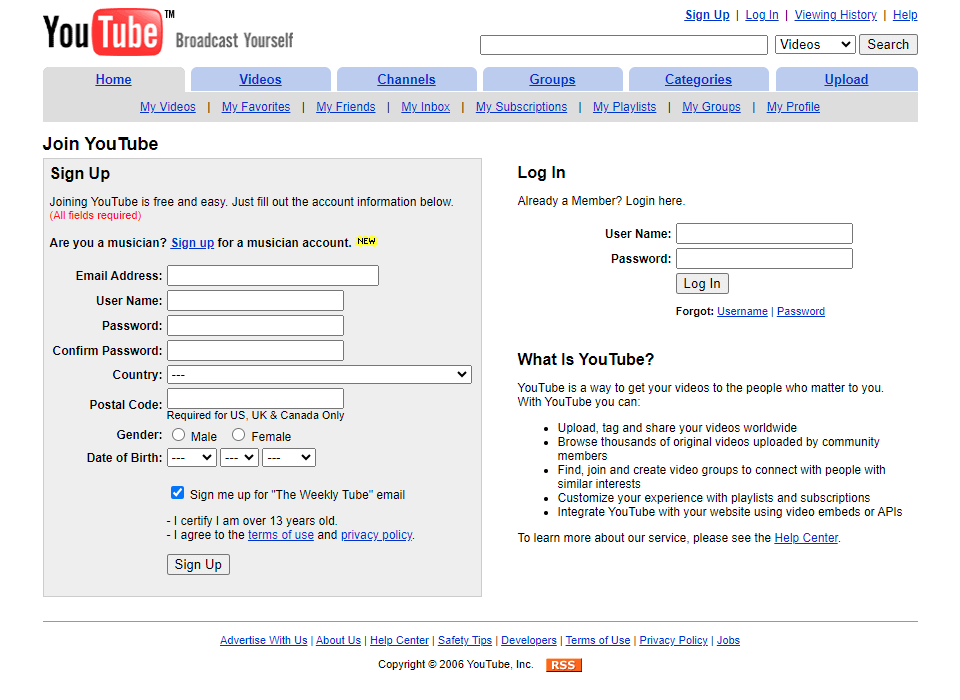Open the search type Videos dropdown
Viewport: 960px width, 700px height.
click(815, 45)
